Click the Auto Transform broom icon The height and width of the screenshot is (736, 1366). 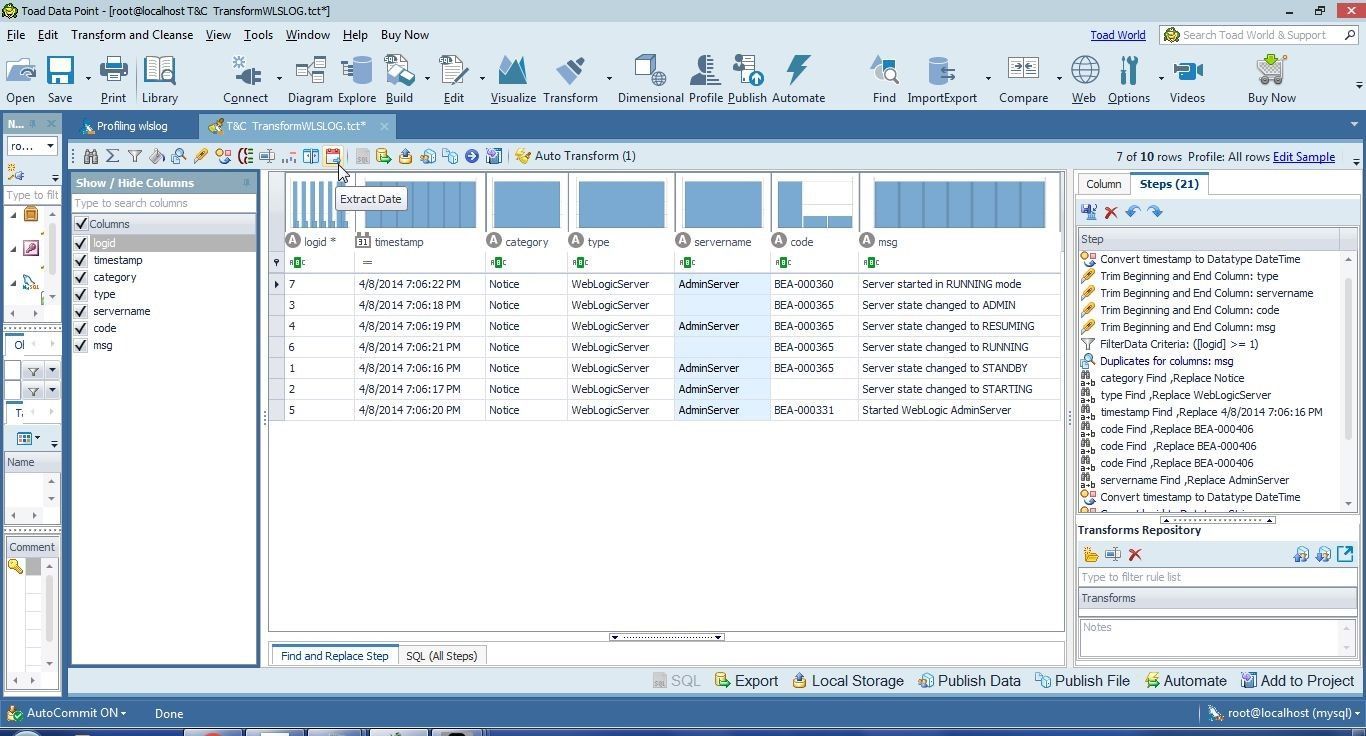click(x=522, y=156)
